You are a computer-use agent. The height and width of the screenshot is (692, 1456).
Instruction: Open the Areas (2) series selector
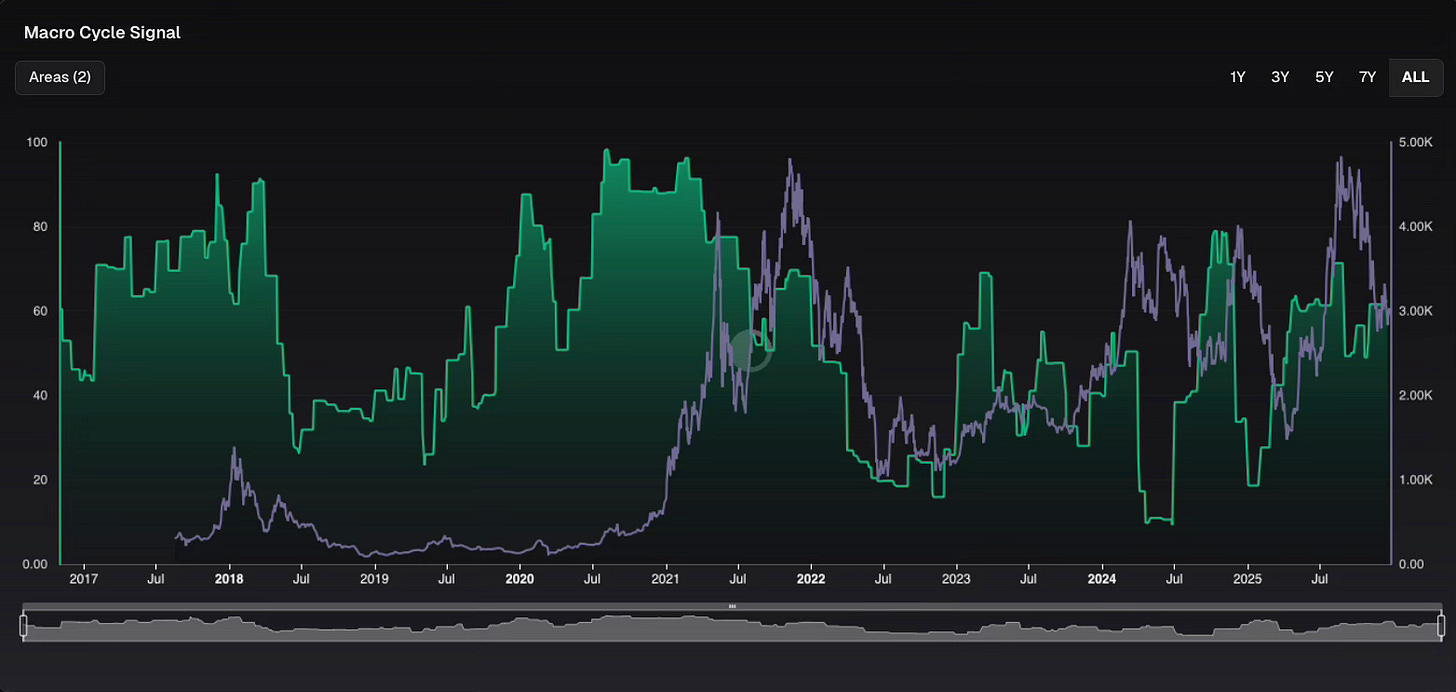tap(59, 77)
